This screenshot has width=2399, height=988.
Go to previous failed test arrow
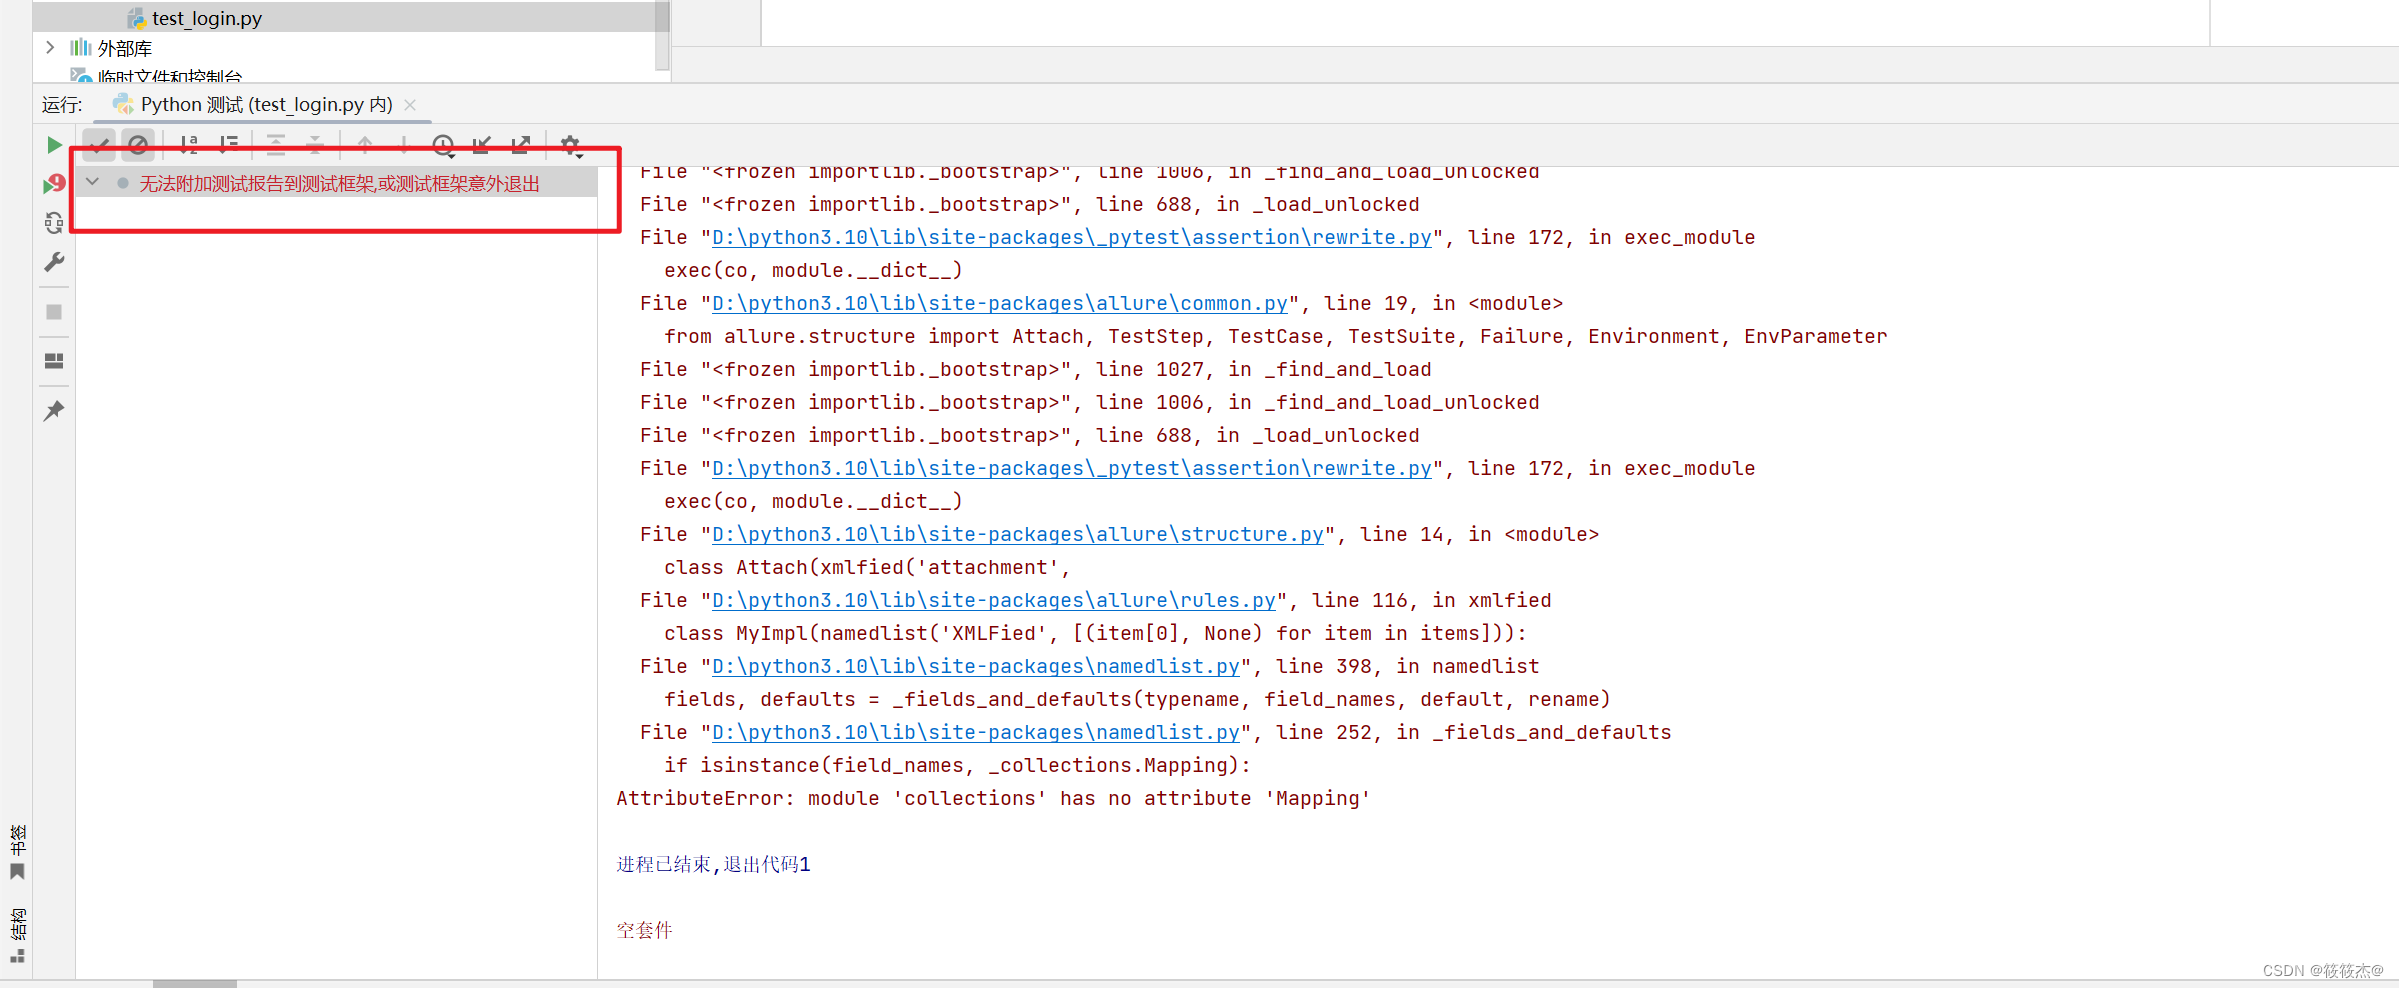pyautogui.click(x=365, y=146)
